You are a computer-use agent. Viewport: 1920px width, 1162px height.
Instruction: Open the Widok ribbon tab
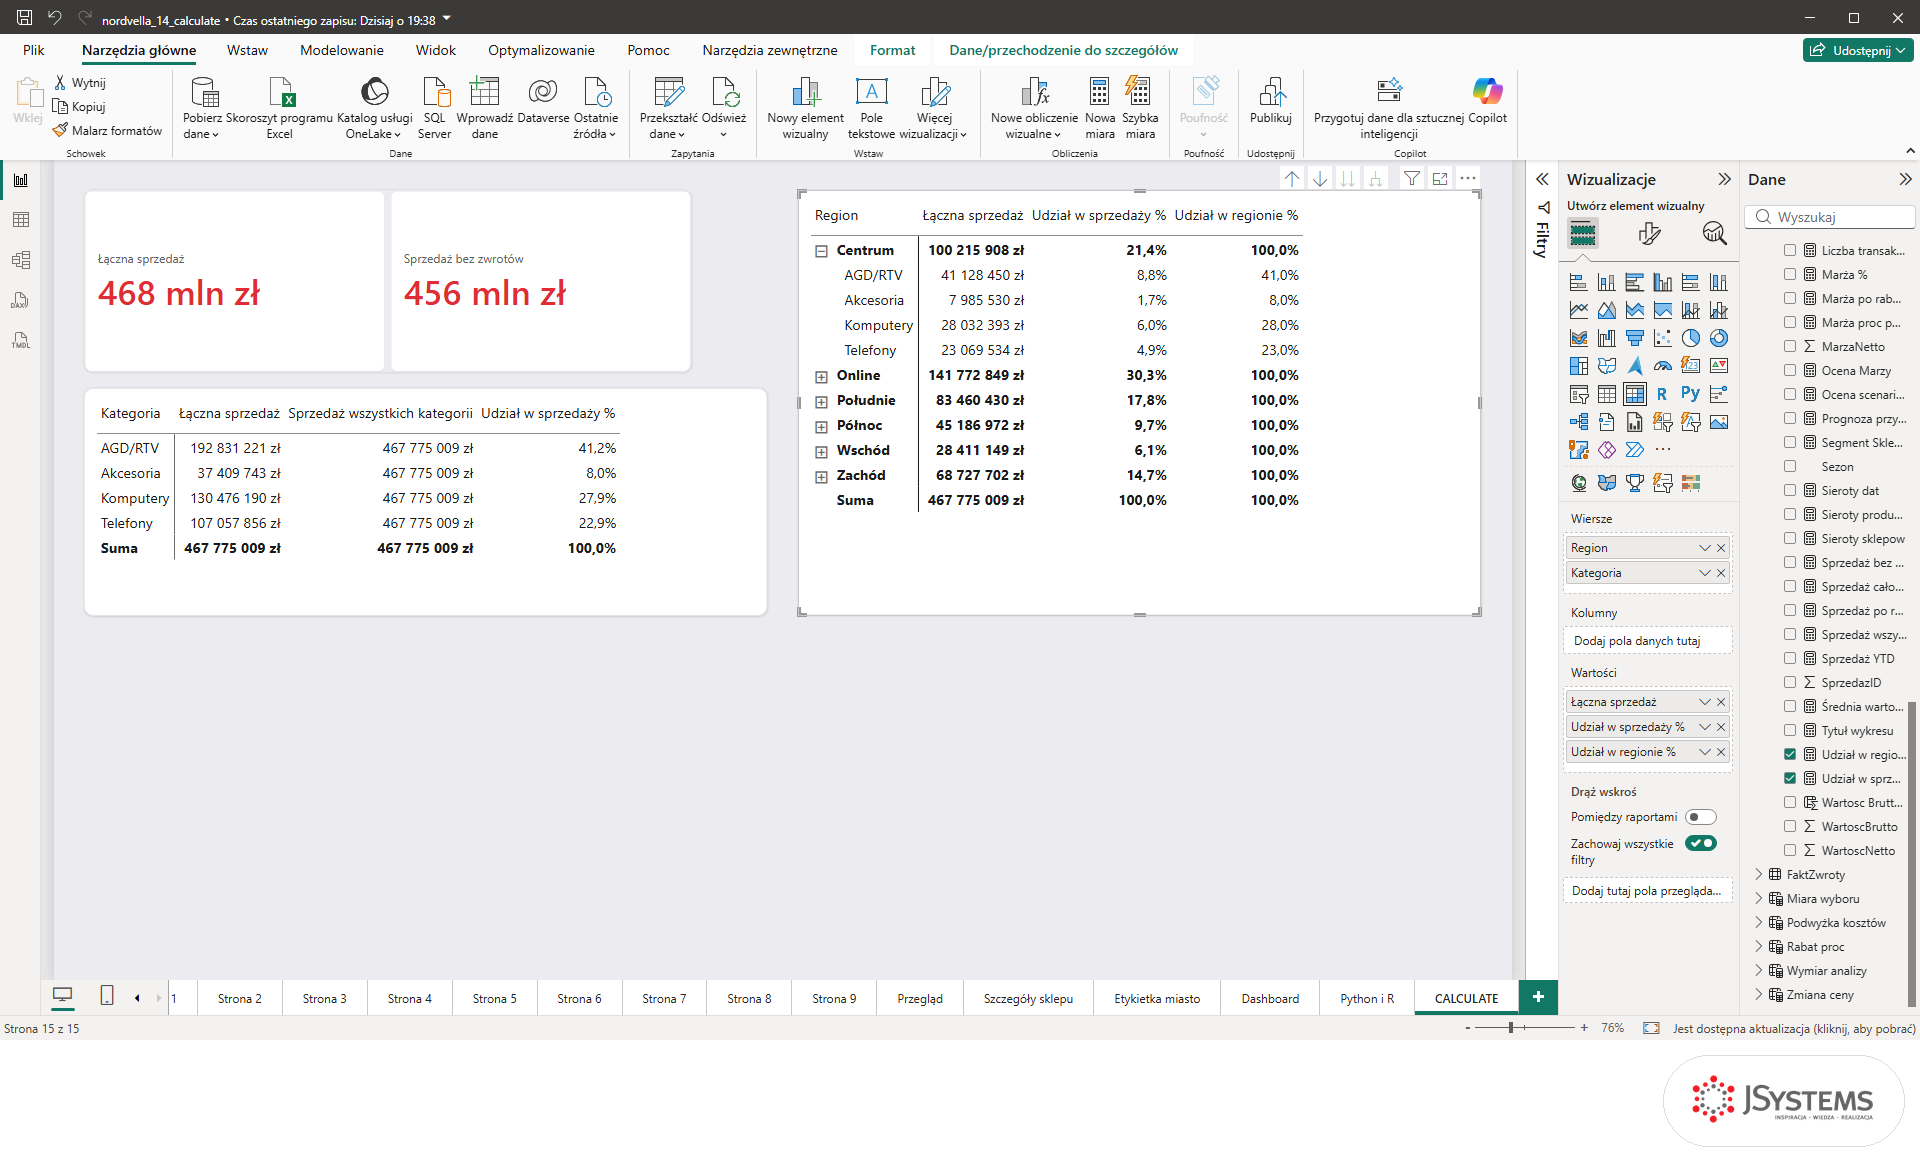point(436,50)
